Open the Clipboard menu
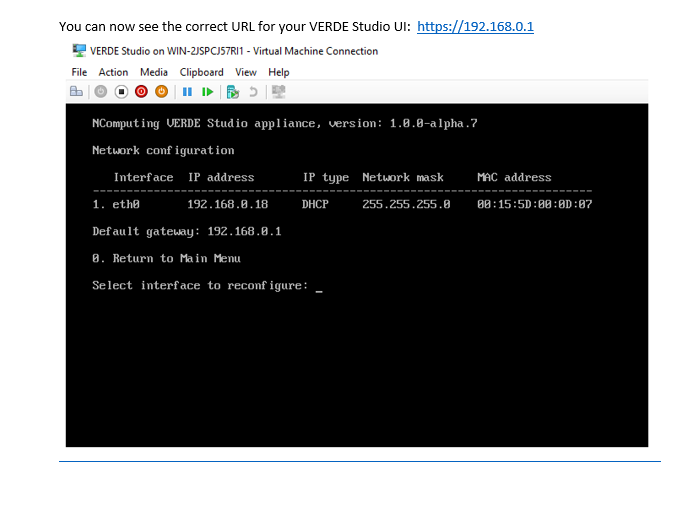Screen dimensions: 685x507 pos(201,72)
